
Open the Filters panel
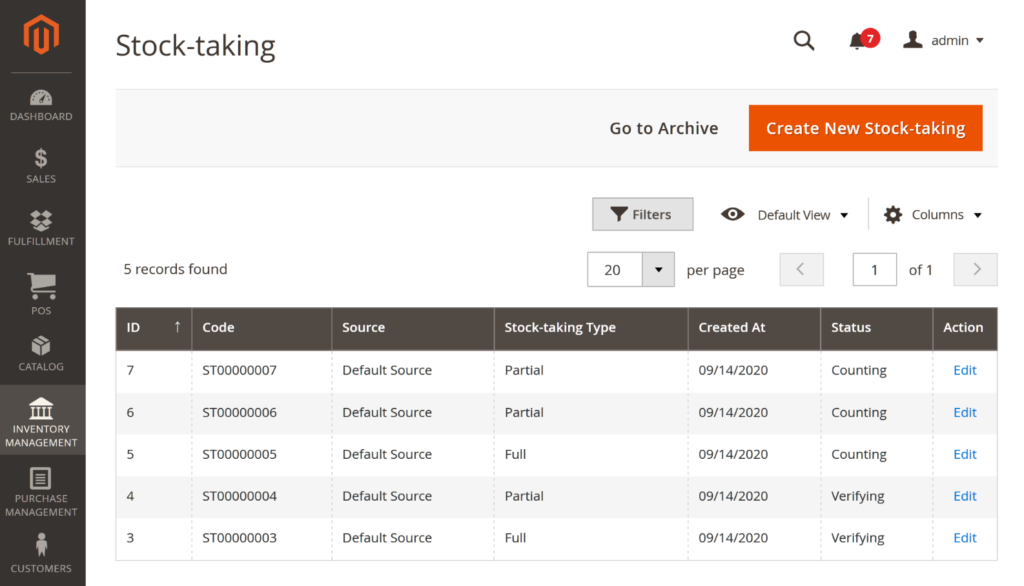[642, 214]
